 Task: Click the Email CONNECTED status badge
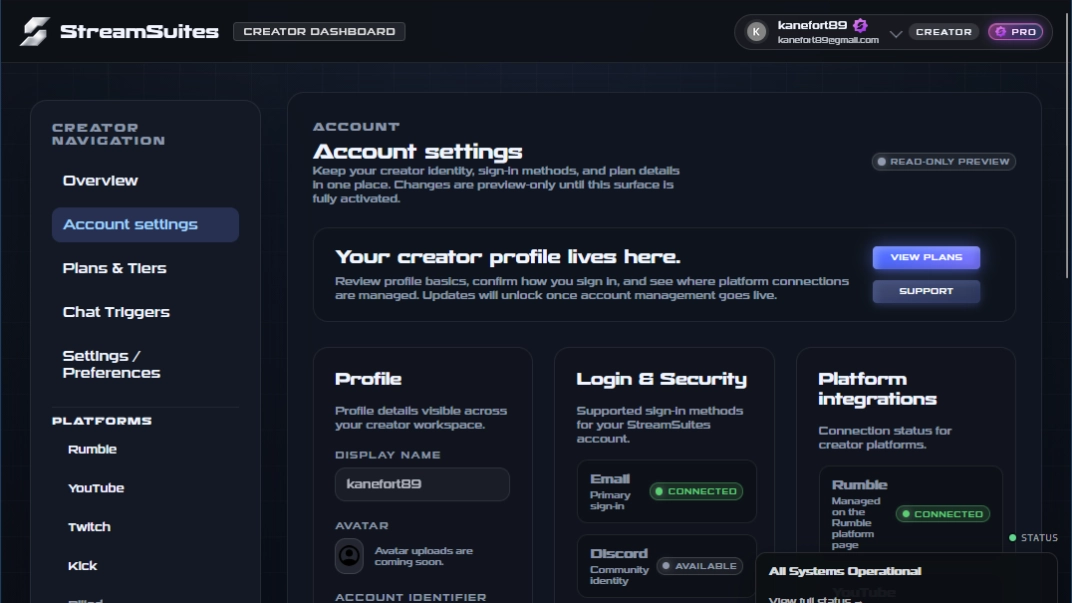(695, 491)
